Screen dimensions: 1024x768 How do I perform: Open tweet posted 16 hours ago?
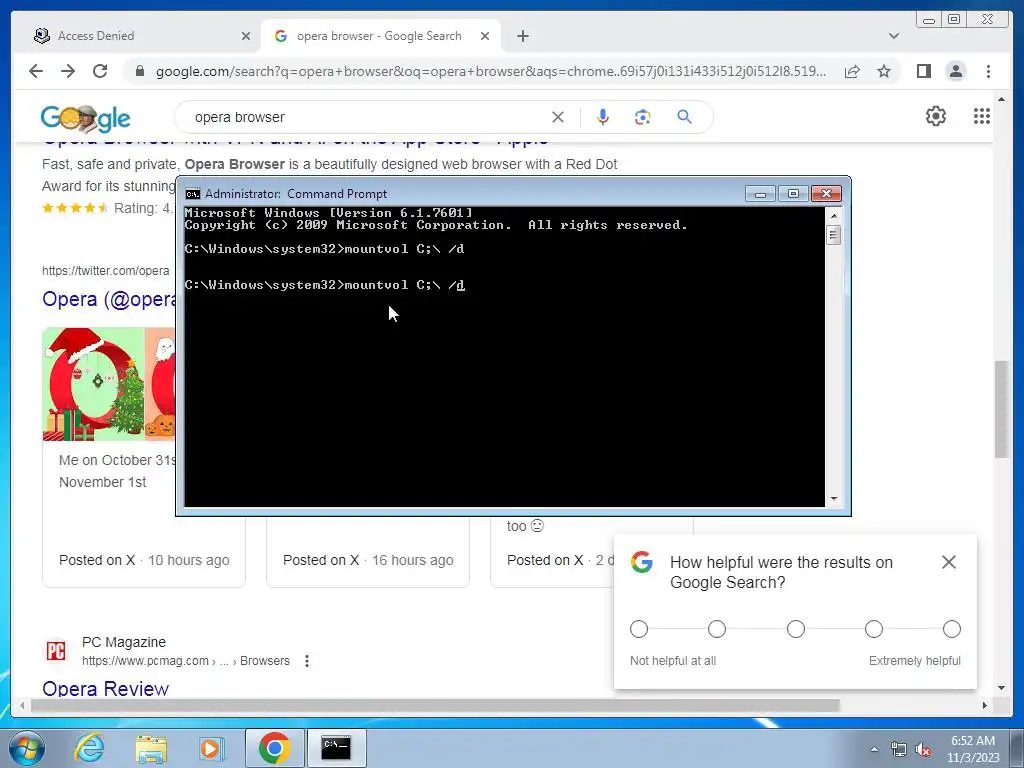368,560
